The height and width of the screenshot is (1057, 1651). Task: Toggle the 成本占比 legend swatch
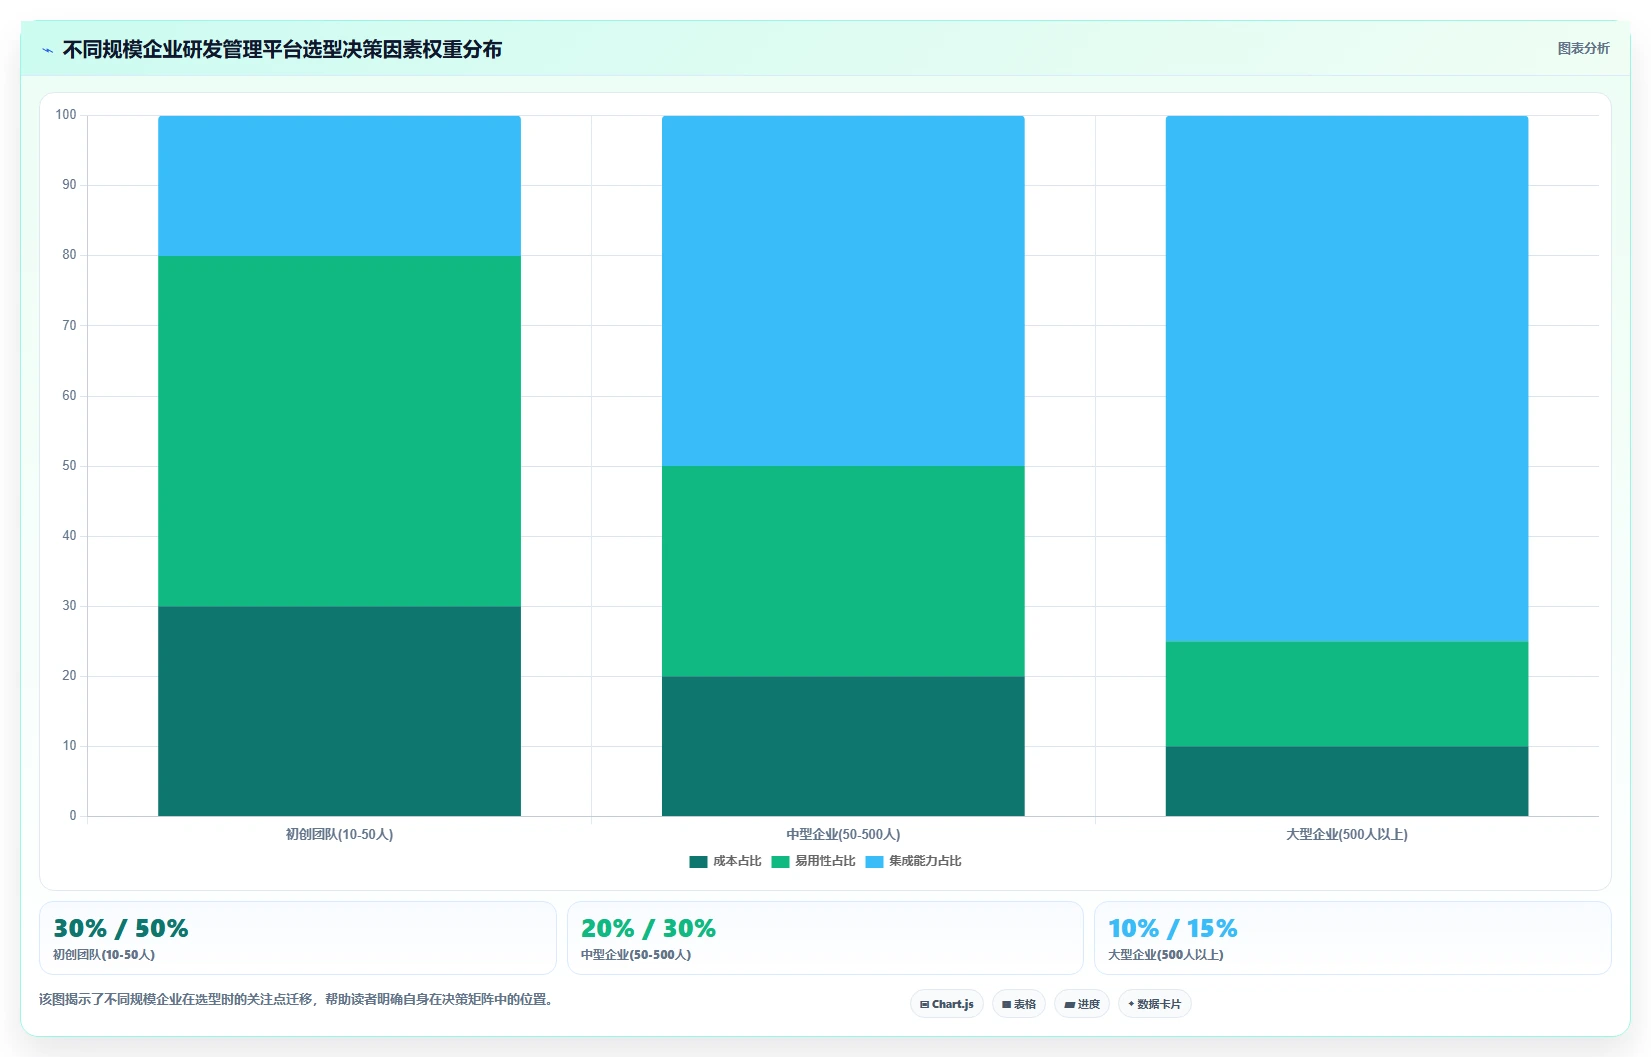pos(698,862)
